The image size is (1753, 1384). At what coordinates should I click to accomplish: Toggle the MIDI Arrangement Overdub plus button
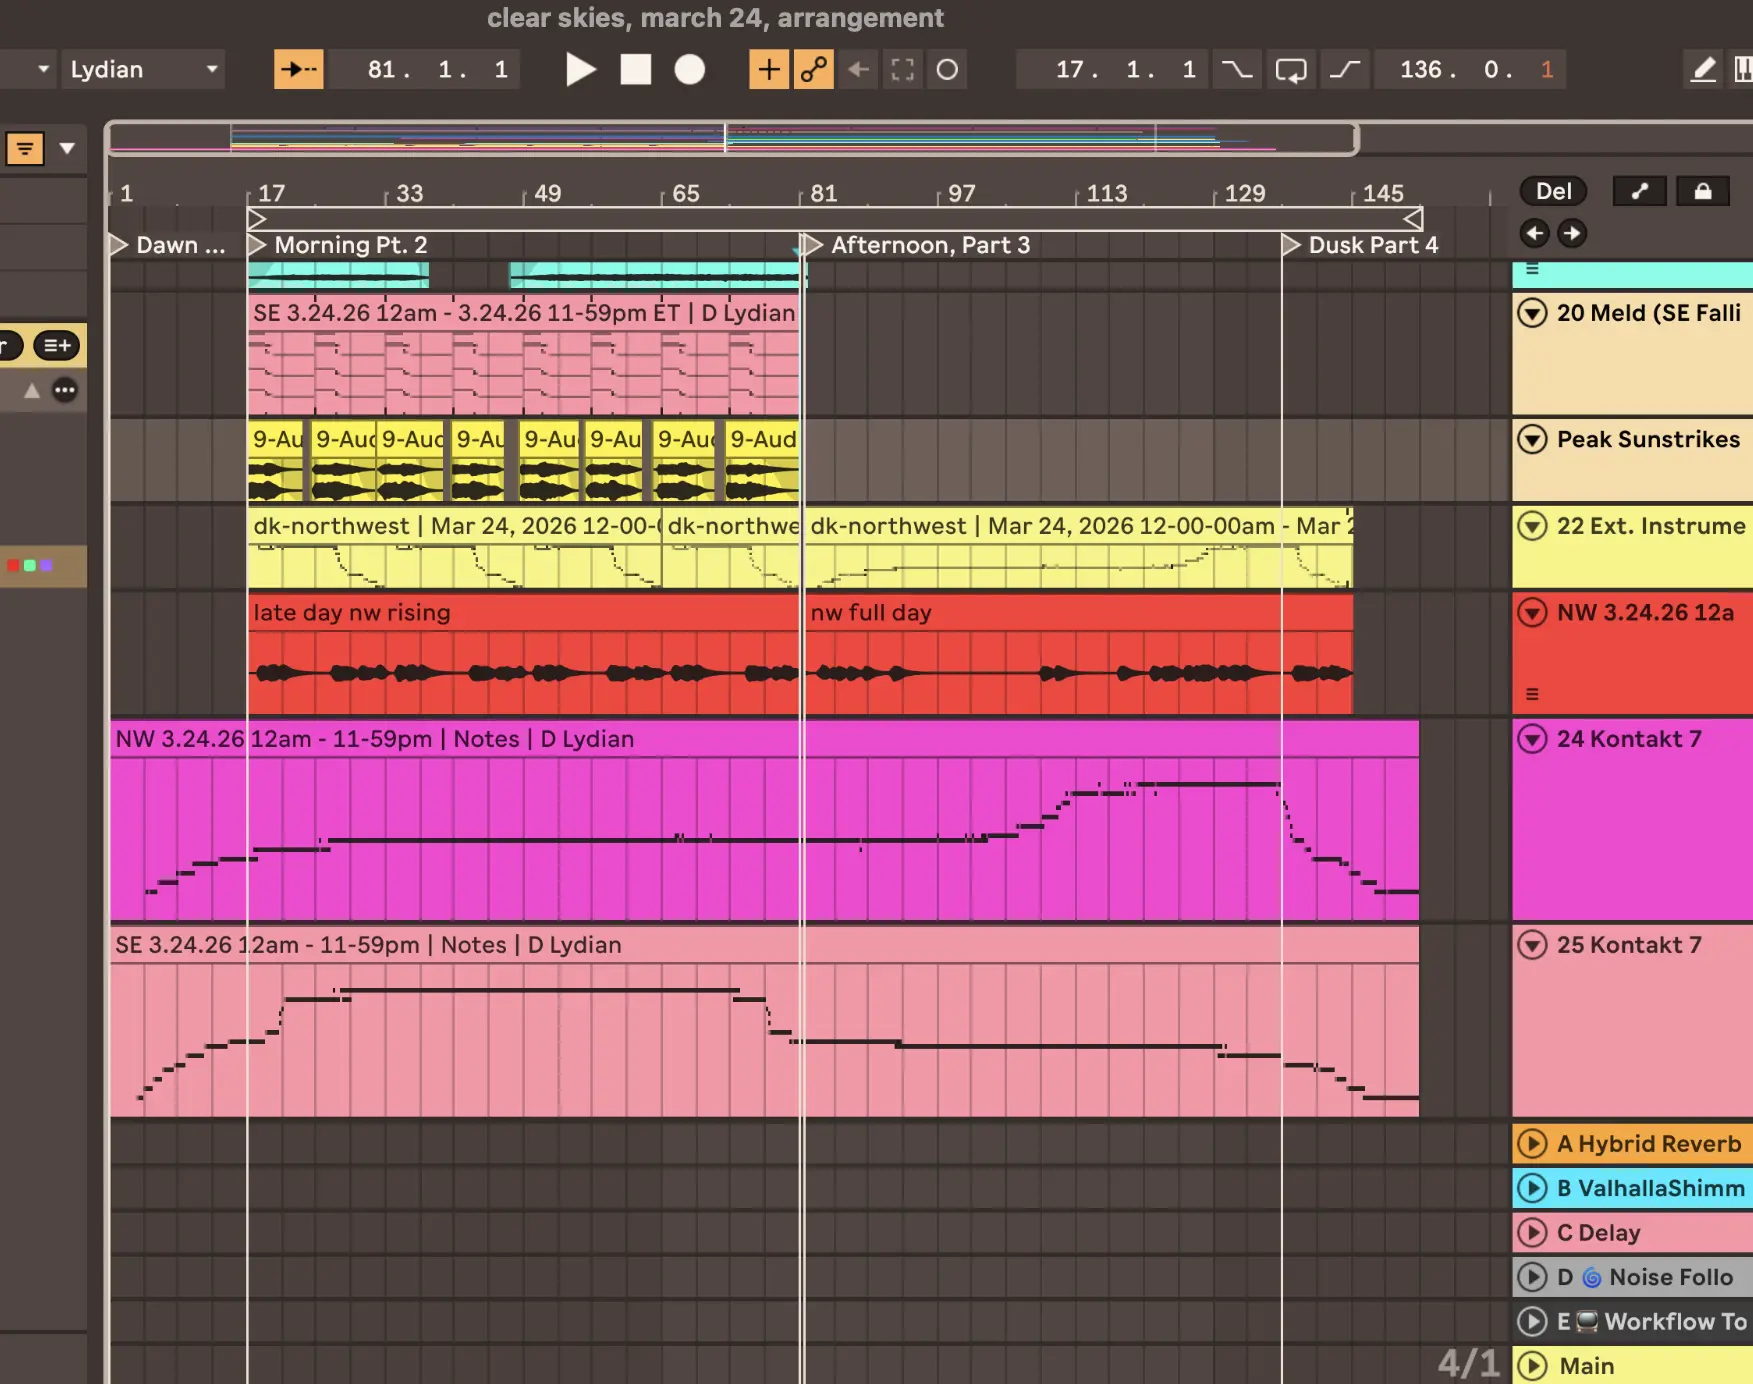tap(768, 70)
